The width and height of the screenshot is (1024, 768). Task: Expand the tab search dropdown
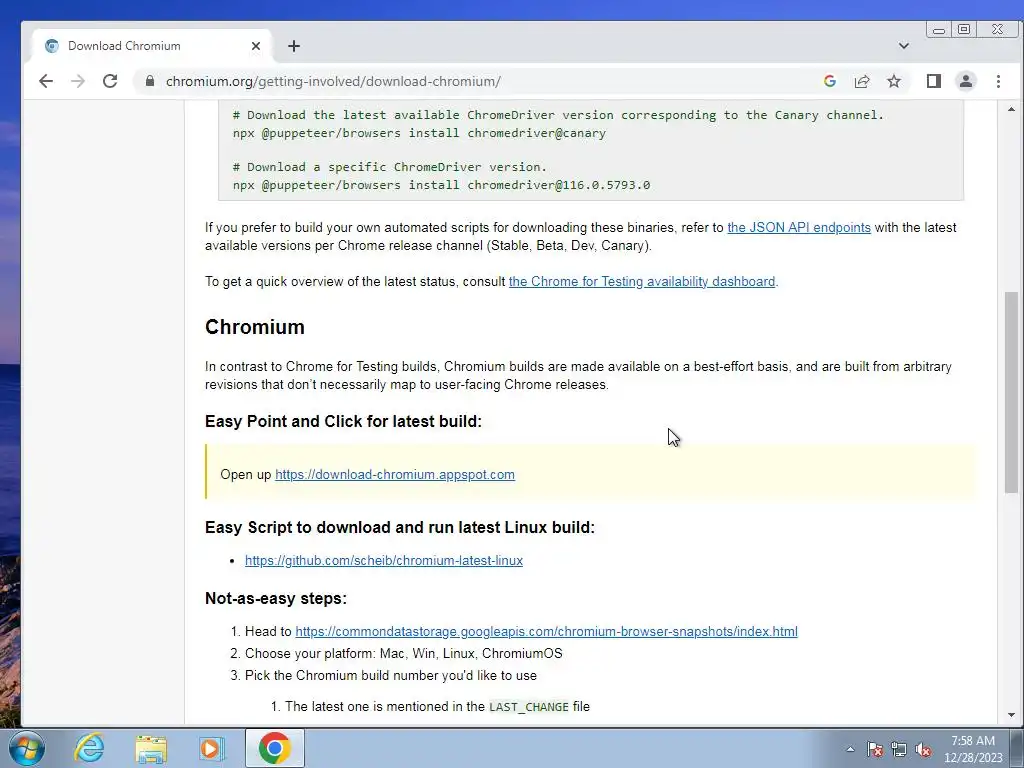[x=904, y=46]
